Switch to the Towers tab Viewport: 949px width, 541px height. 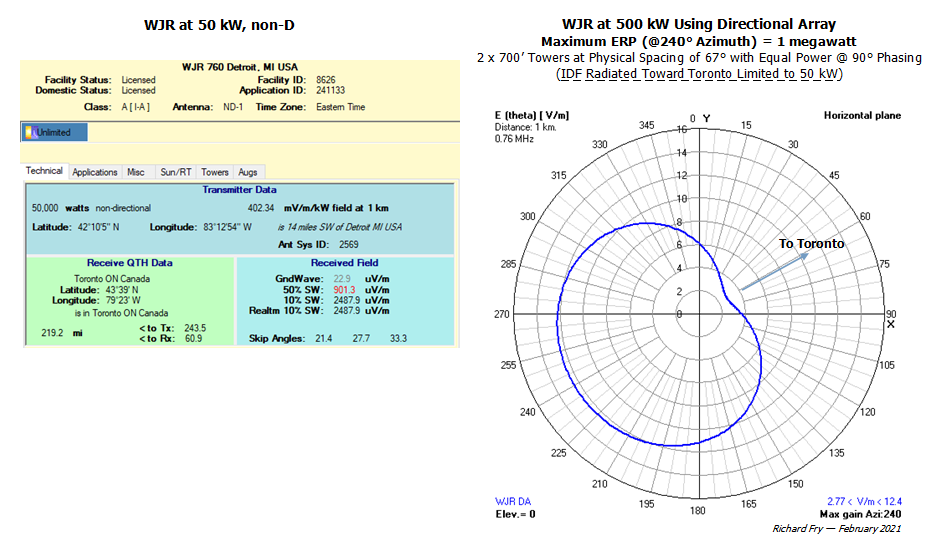pos(215,172)
